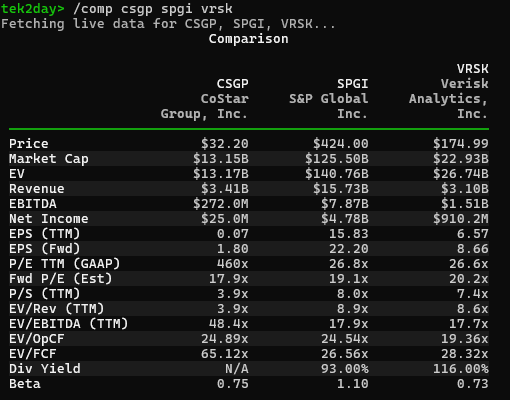
Task: Click EBITDA value $272.0M
Action: pyautogui.click(x=221, y=204)
